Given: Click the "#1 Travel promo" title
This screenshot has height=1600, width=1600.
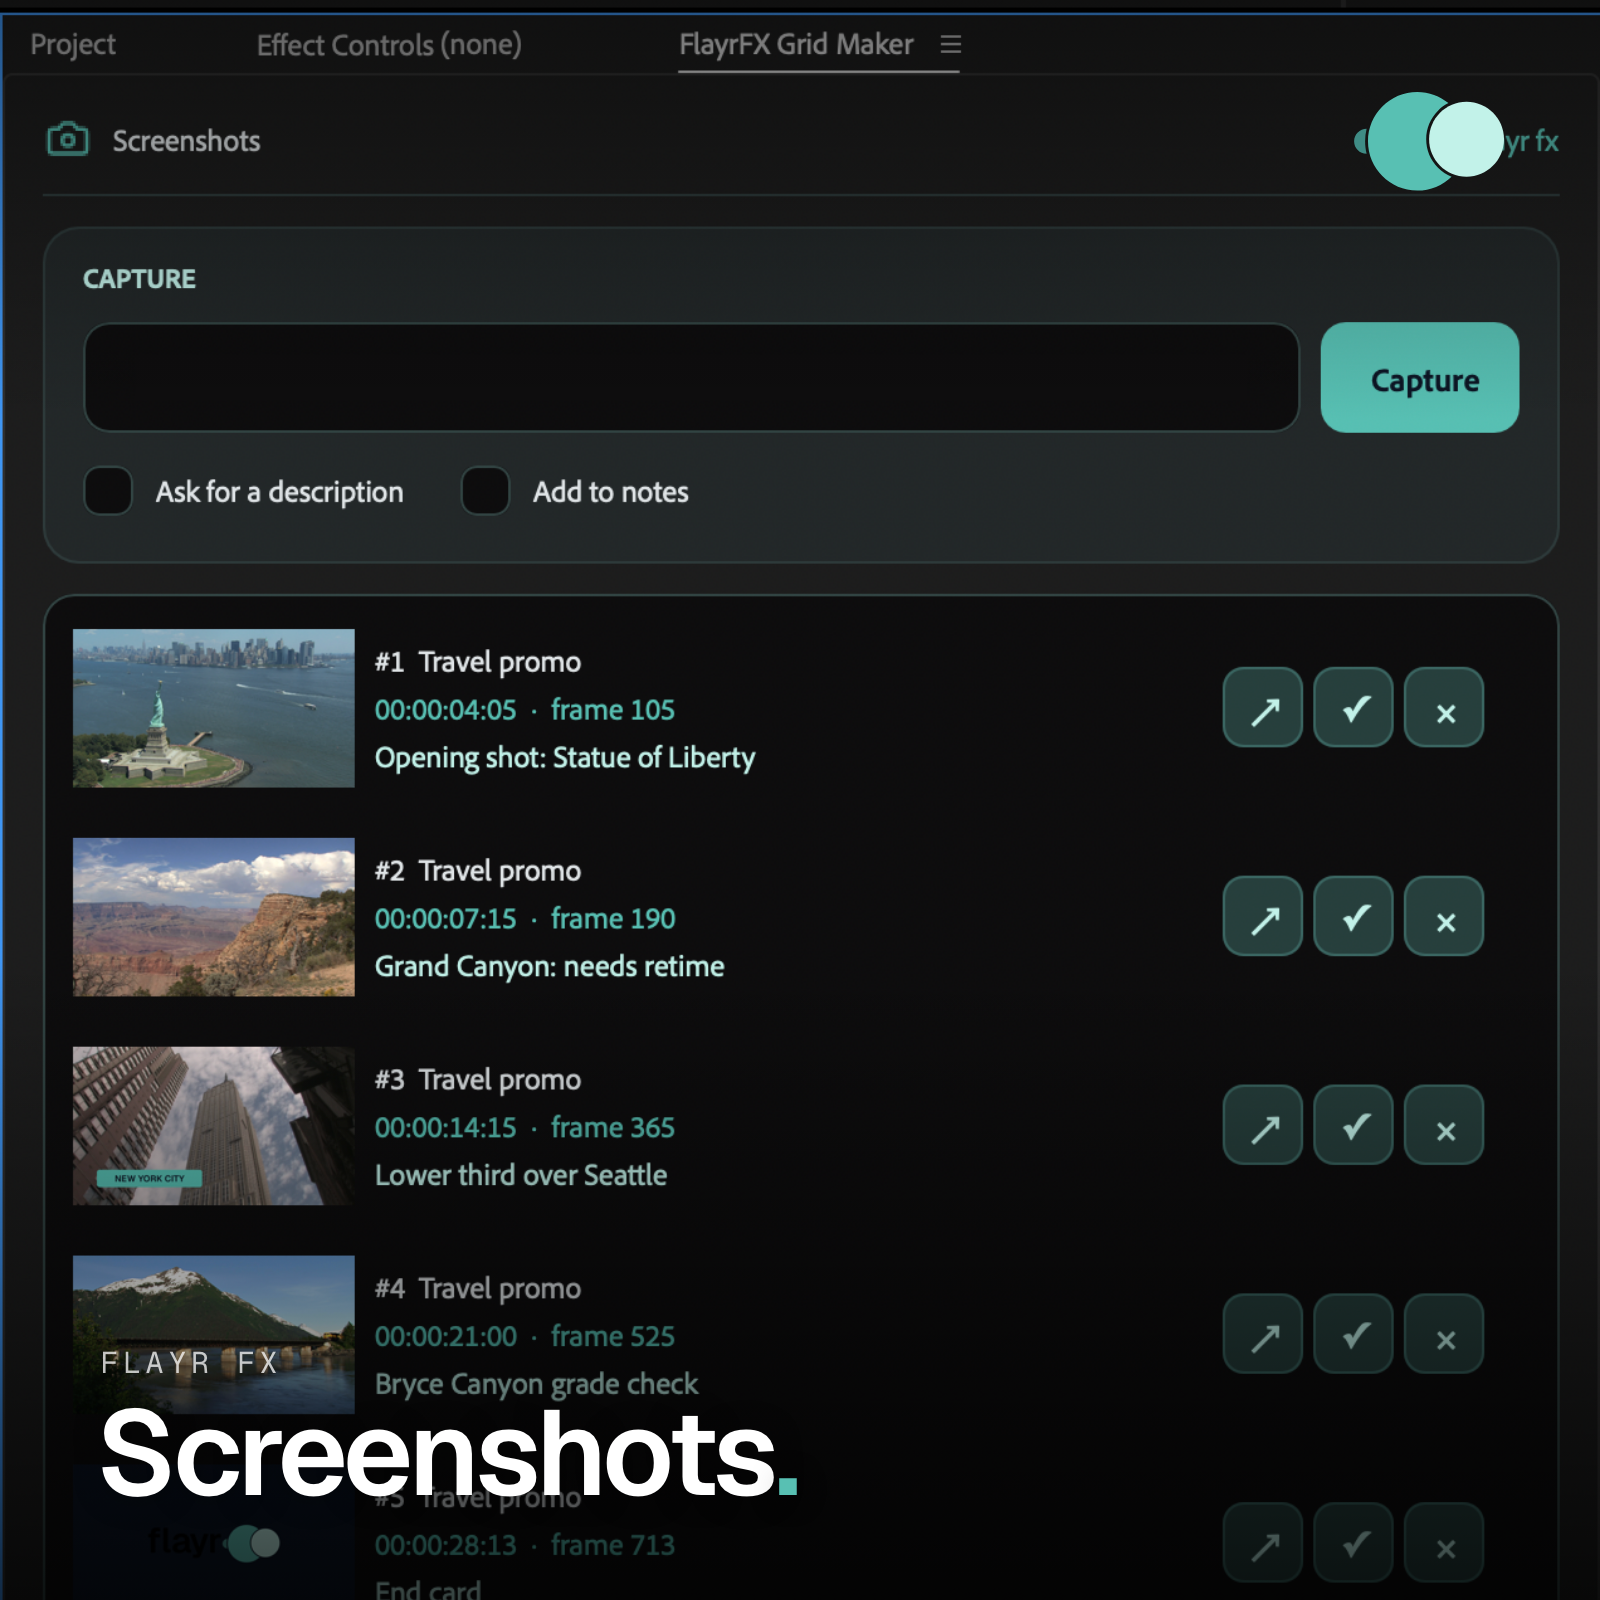Looking at the screenshot, I should click(478, 662).
